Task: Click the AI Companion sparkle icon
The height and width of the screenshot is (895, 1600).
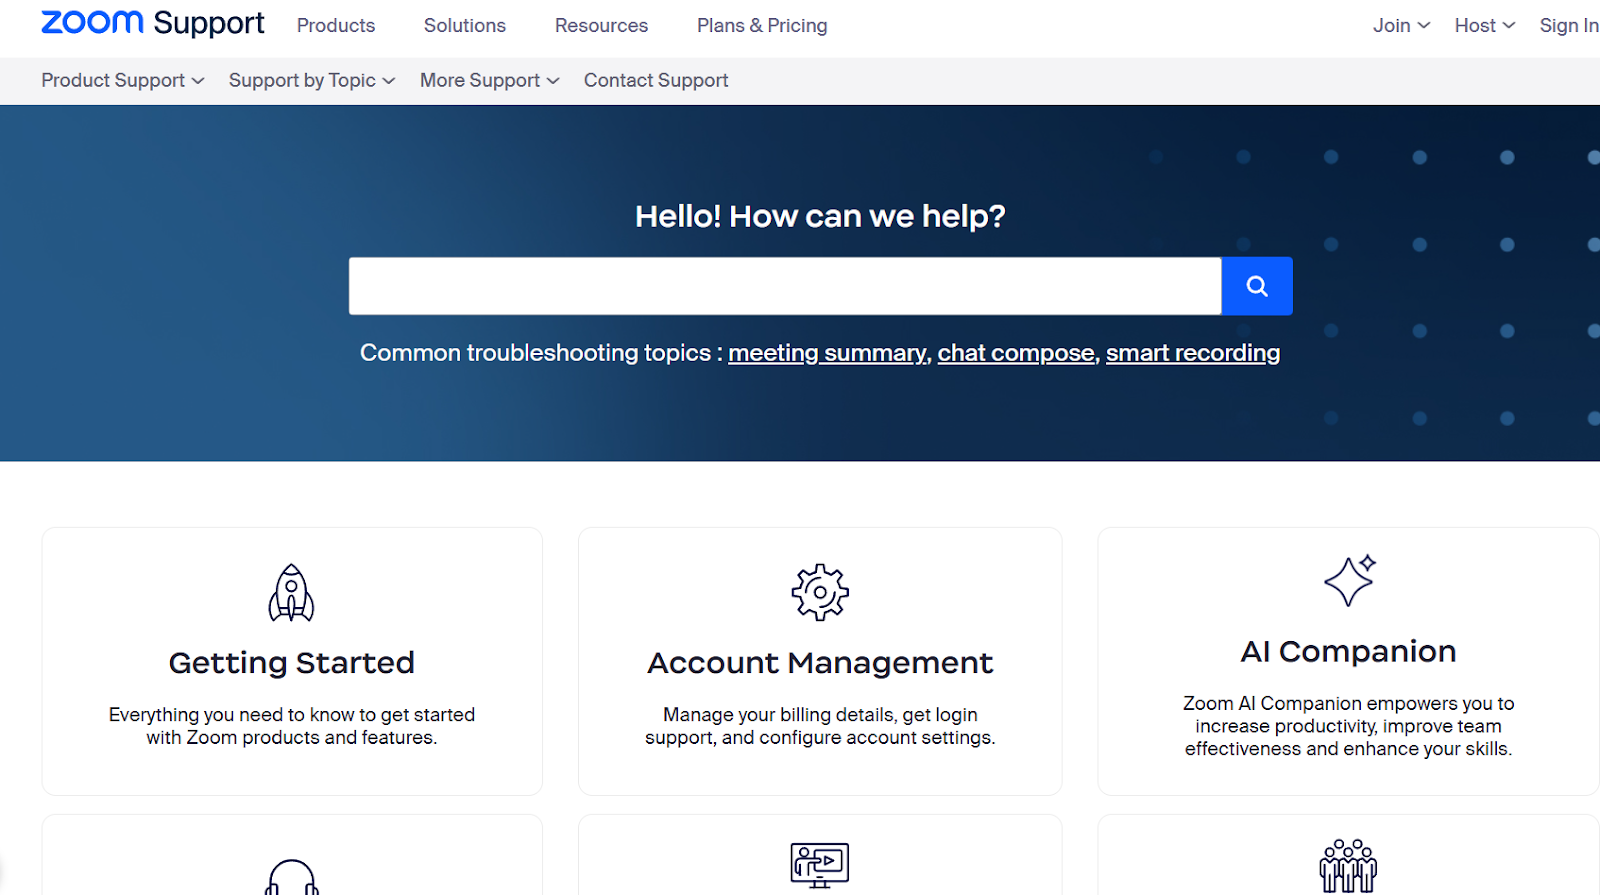Action: click(1349, 581)
